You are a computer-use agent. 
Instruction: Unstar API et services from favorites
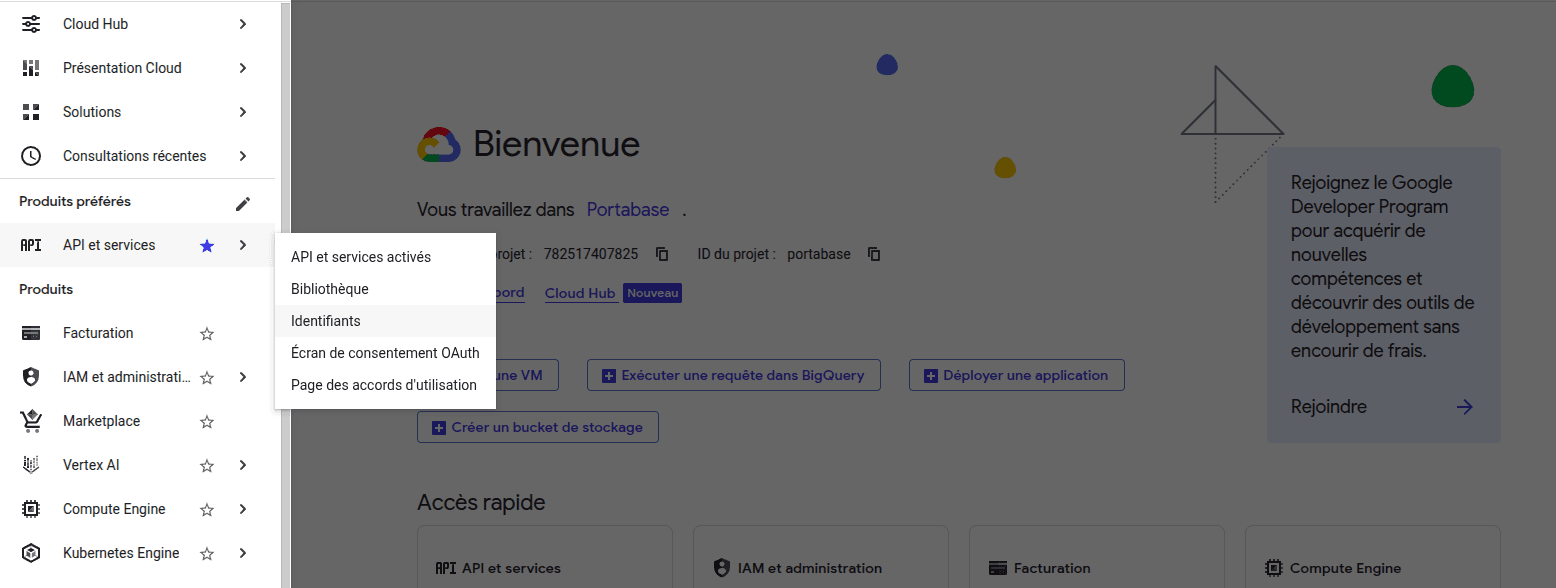point(206,244)
